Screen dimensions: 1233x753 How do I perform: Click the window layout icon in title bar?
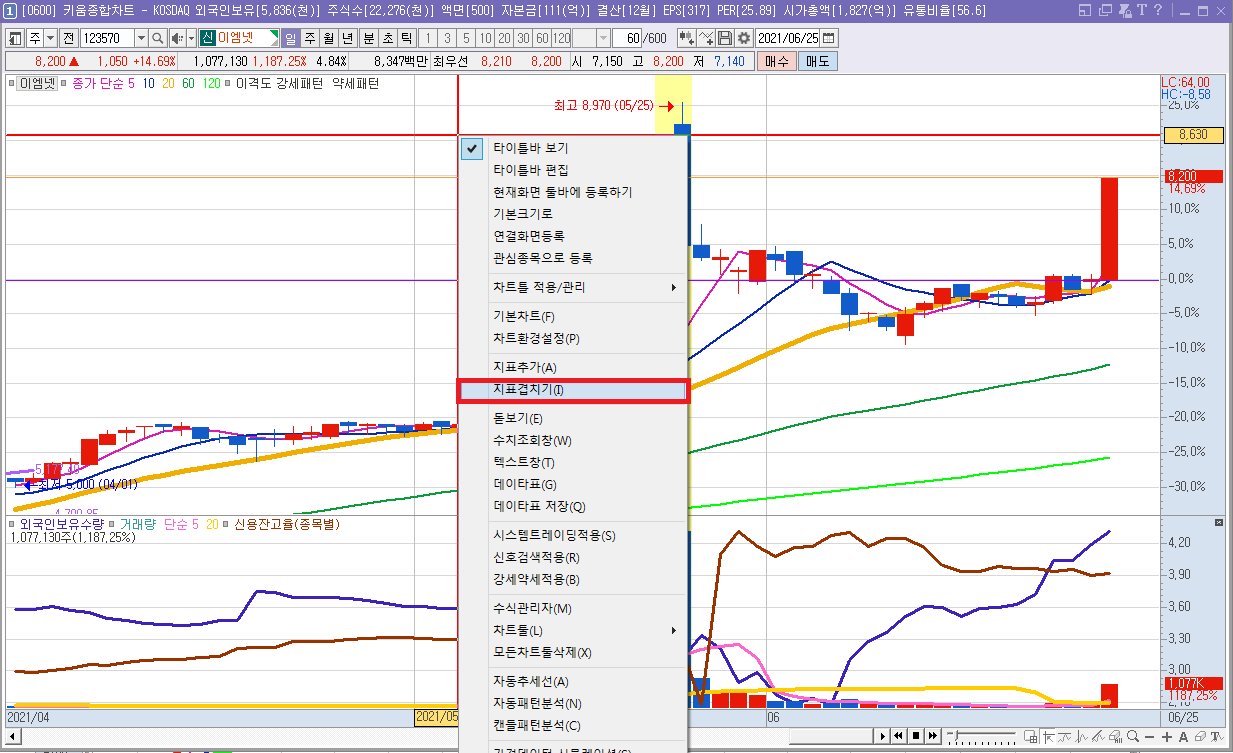[x=1085, y=10]
